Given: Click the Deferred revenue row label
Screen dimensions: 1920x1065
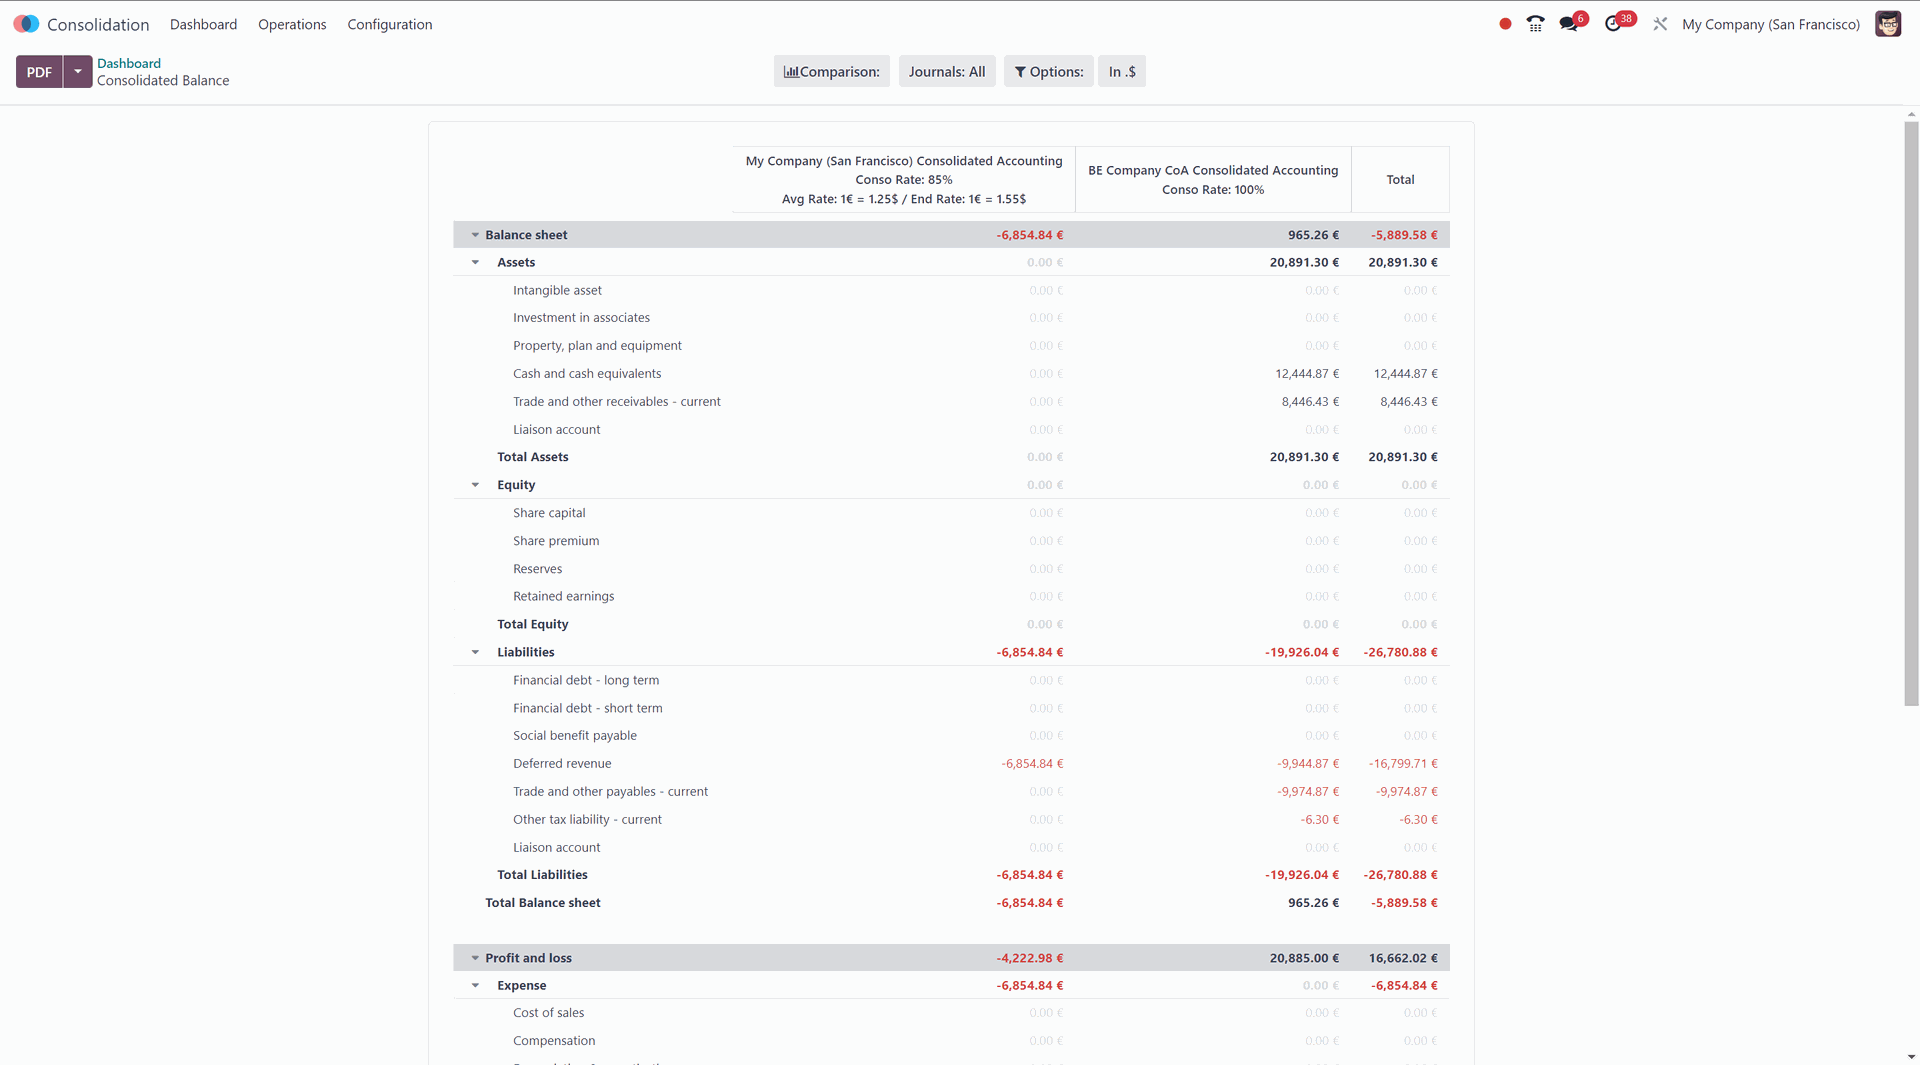Looking at the screenshot, I should click(562, 763).
